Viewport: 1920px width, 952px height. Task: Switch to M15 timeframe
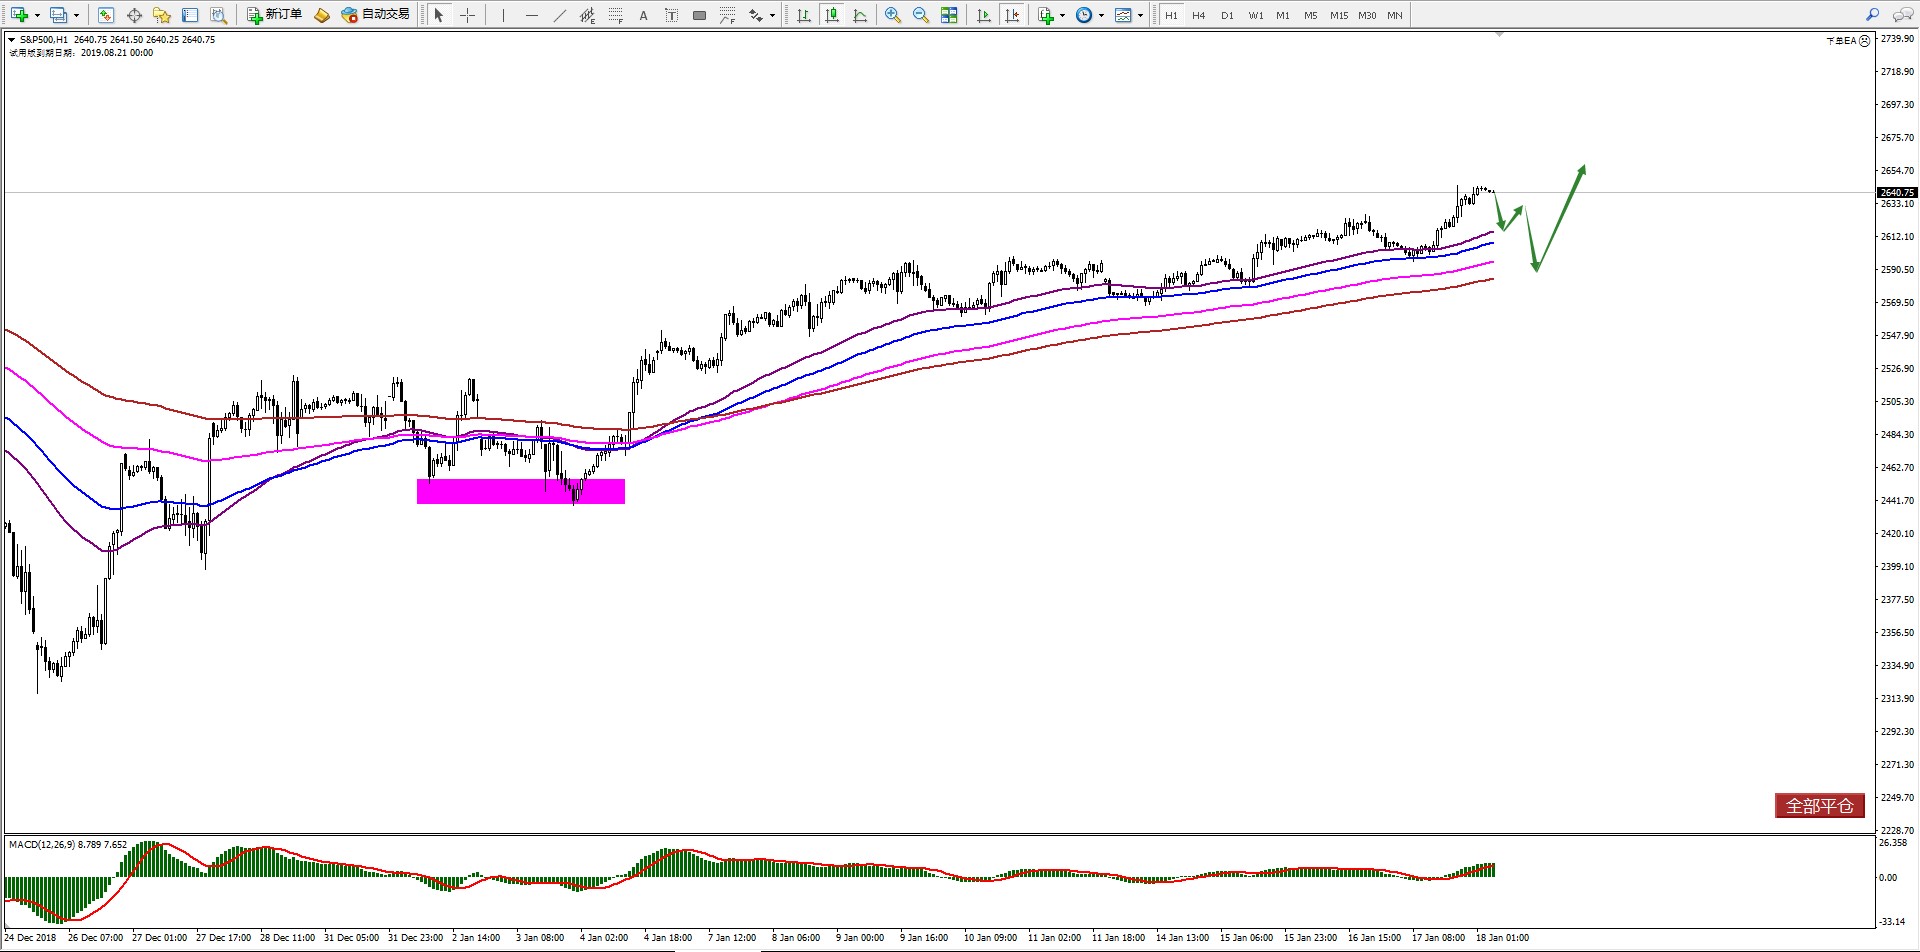1339,15
